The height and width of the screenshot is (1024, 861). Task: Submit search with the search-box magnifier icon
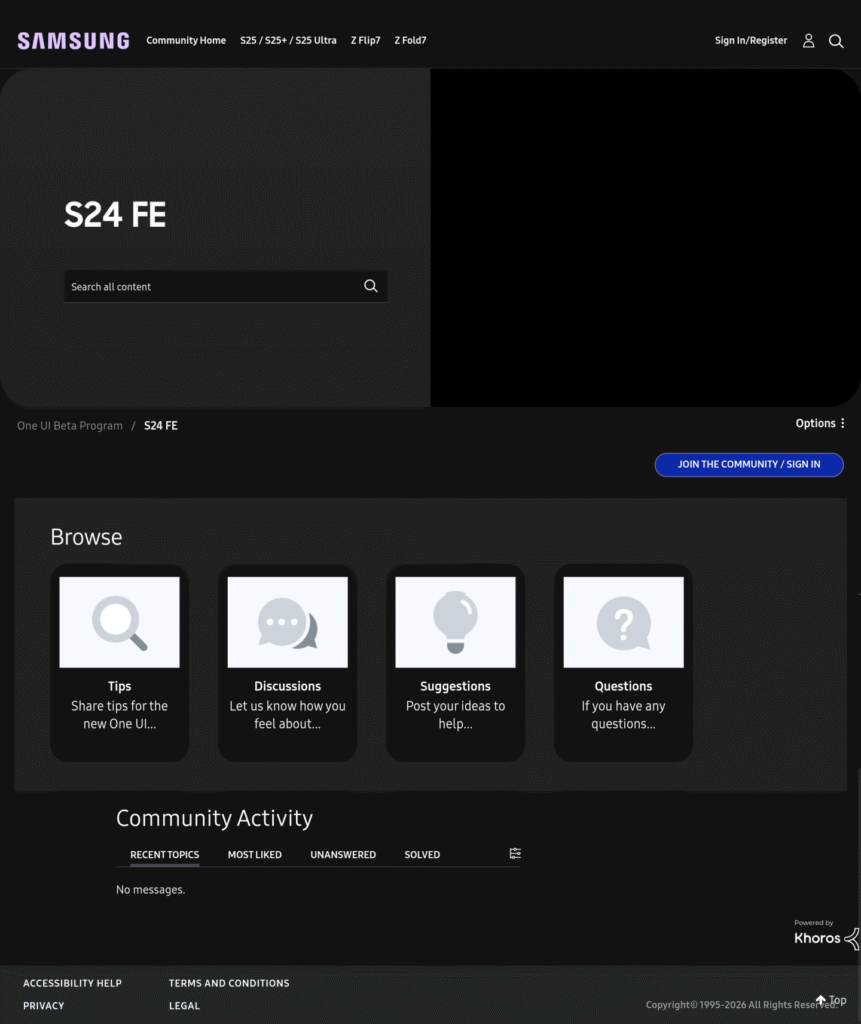tap(370, 286)
